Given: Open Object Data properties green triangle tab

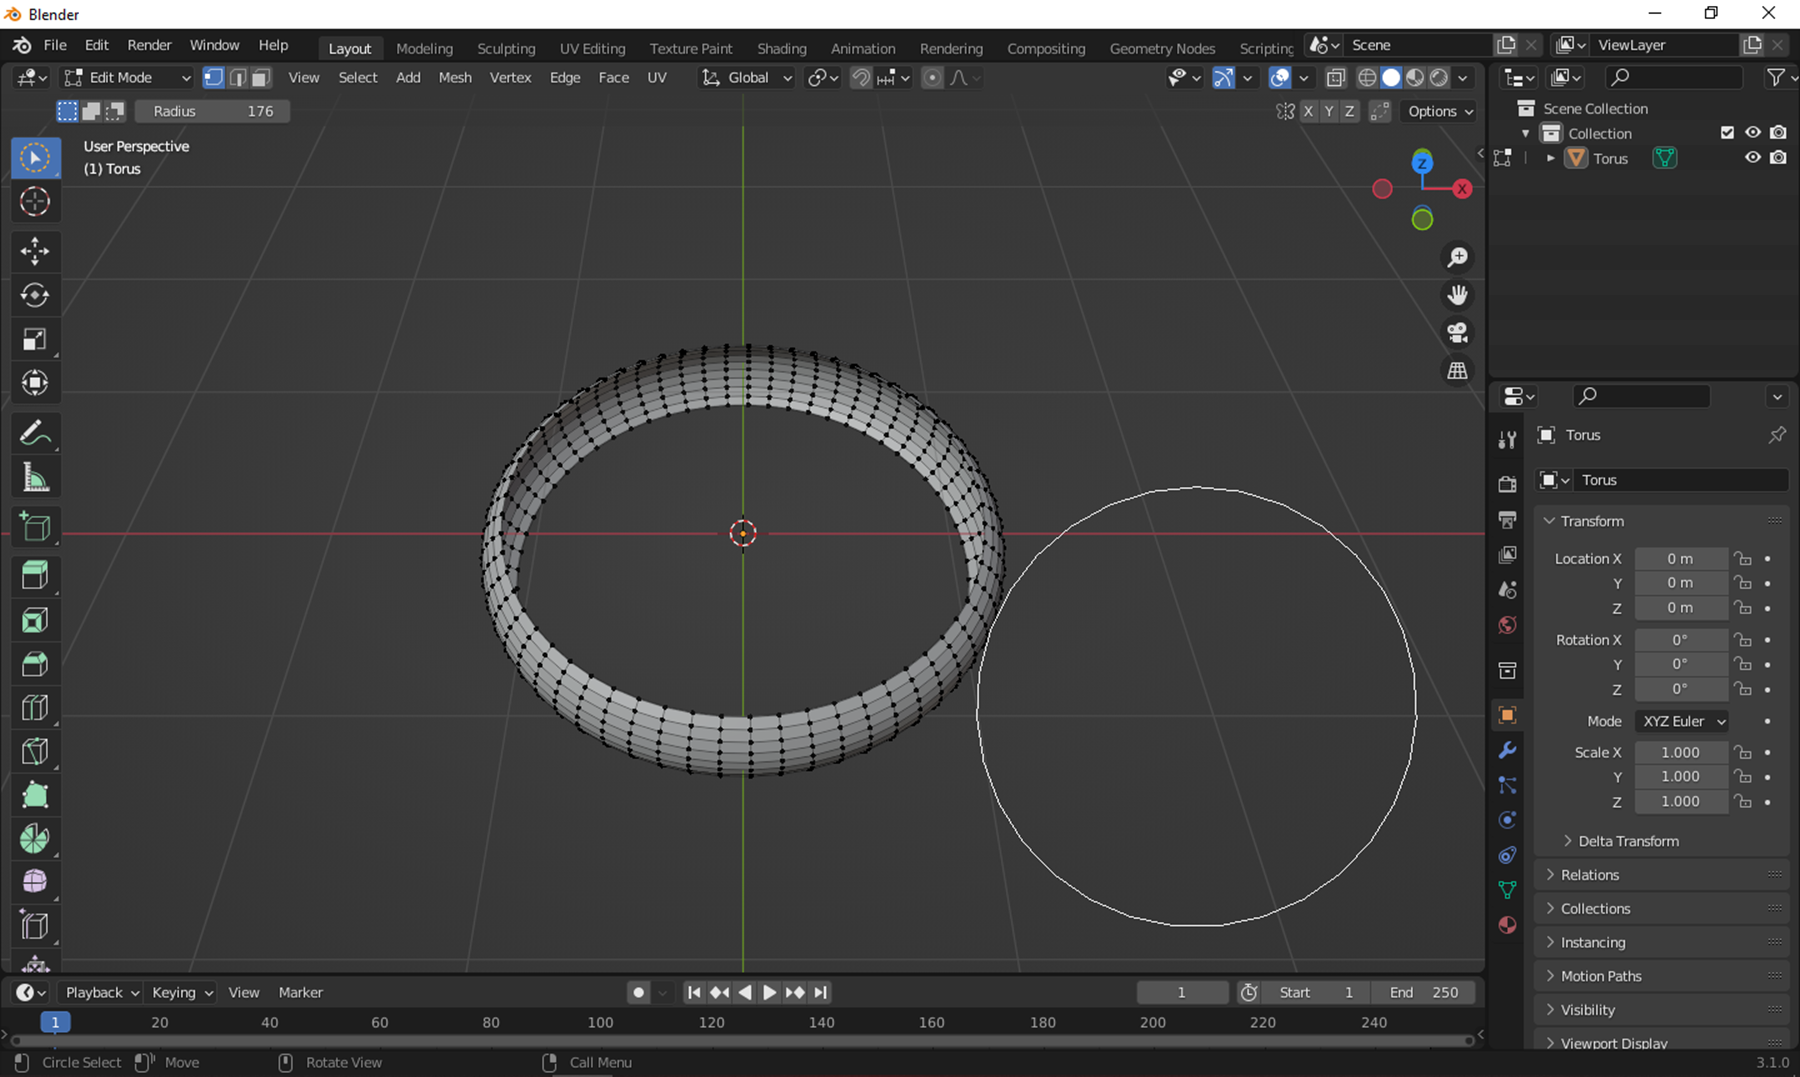Looking at the screenshot, I should pyautogui.click(x=1507, y=889).
